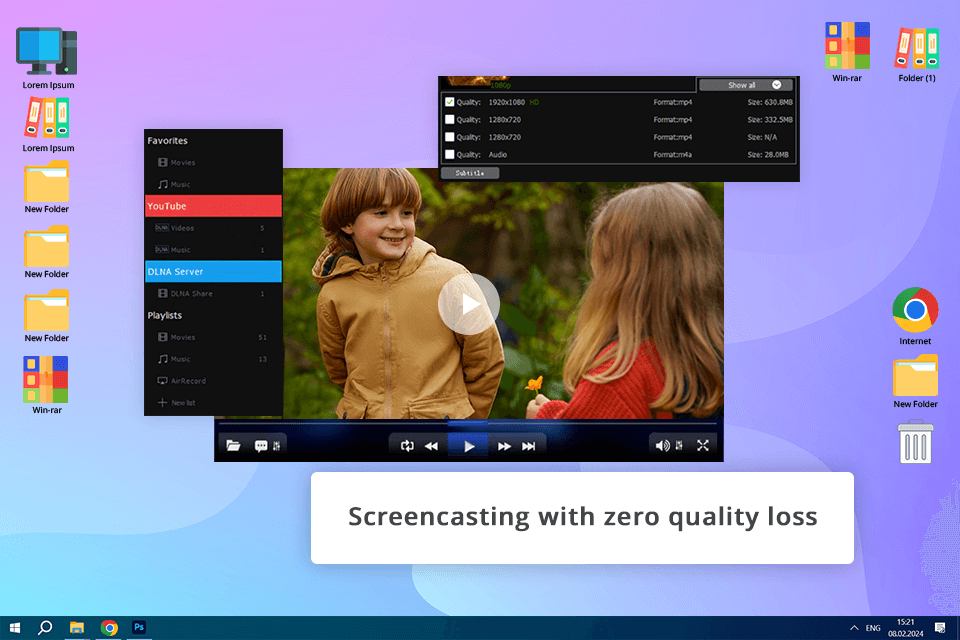This screenshot has width=960, height=640.
Task: Click the Size: 630.8MB text
Action: pyautogui.click(x=770, y=102)
